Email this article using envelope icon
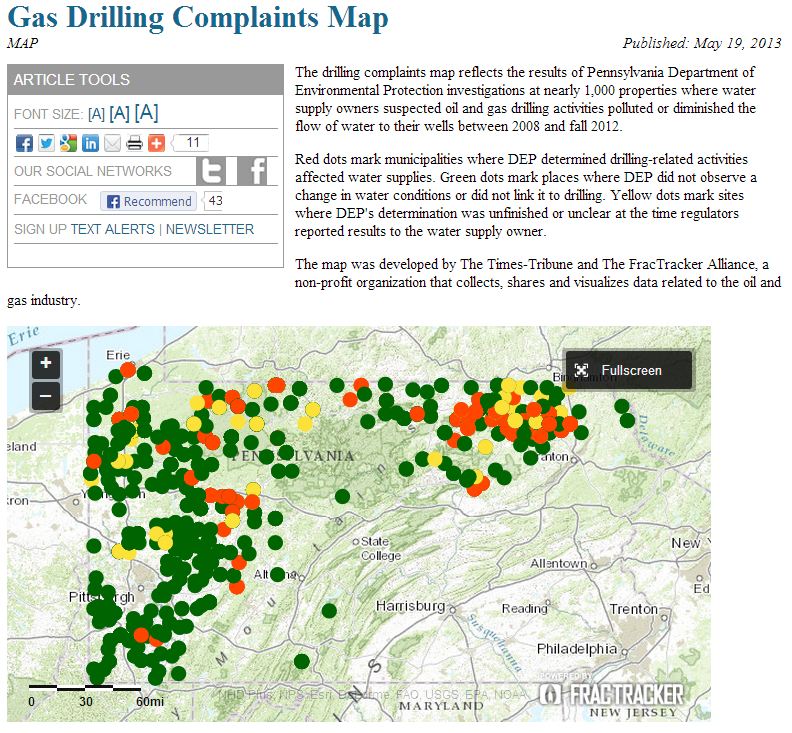Screen dimensions: 792x733 pos(112,143)
